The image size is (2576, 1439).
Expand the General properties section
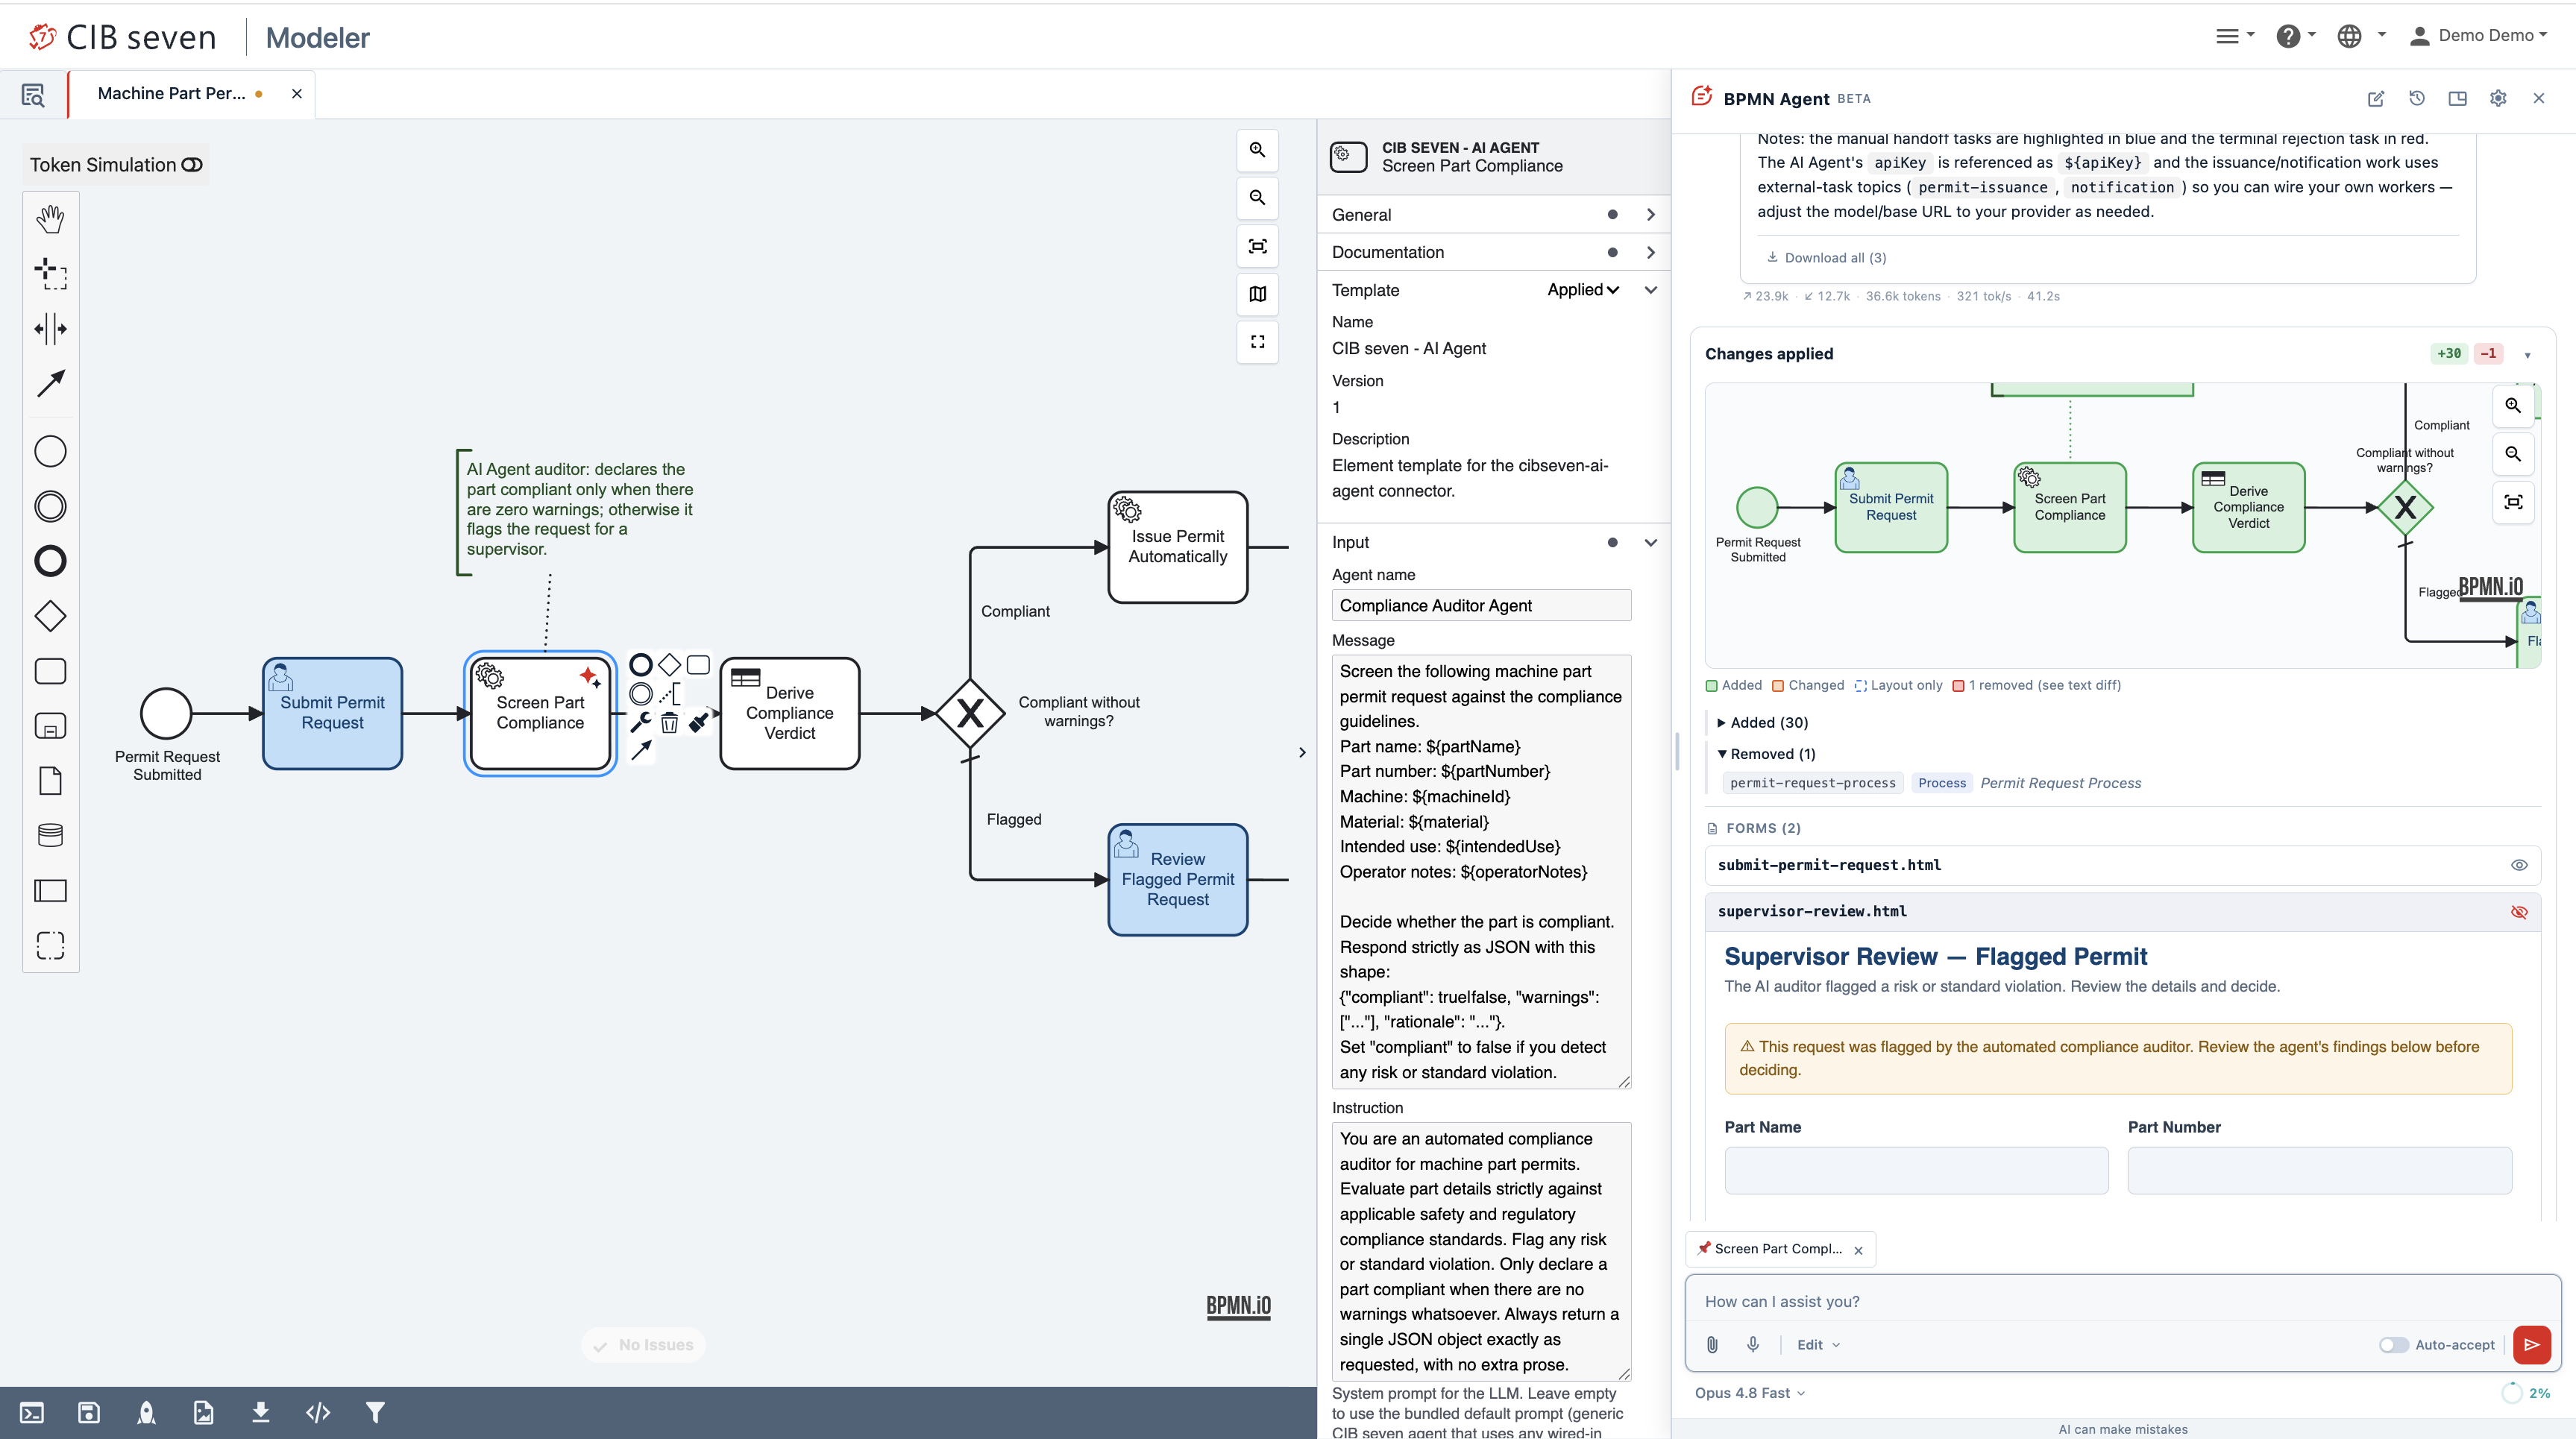click(1494, 215)
